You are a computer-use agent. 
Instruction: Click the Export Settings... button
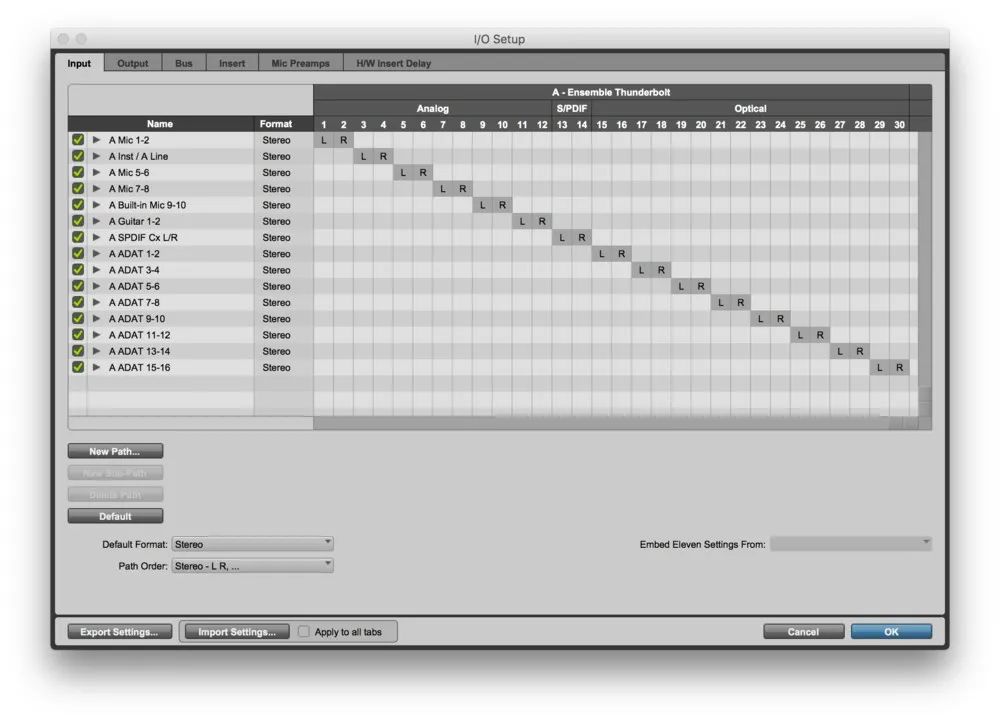(119, 632)
